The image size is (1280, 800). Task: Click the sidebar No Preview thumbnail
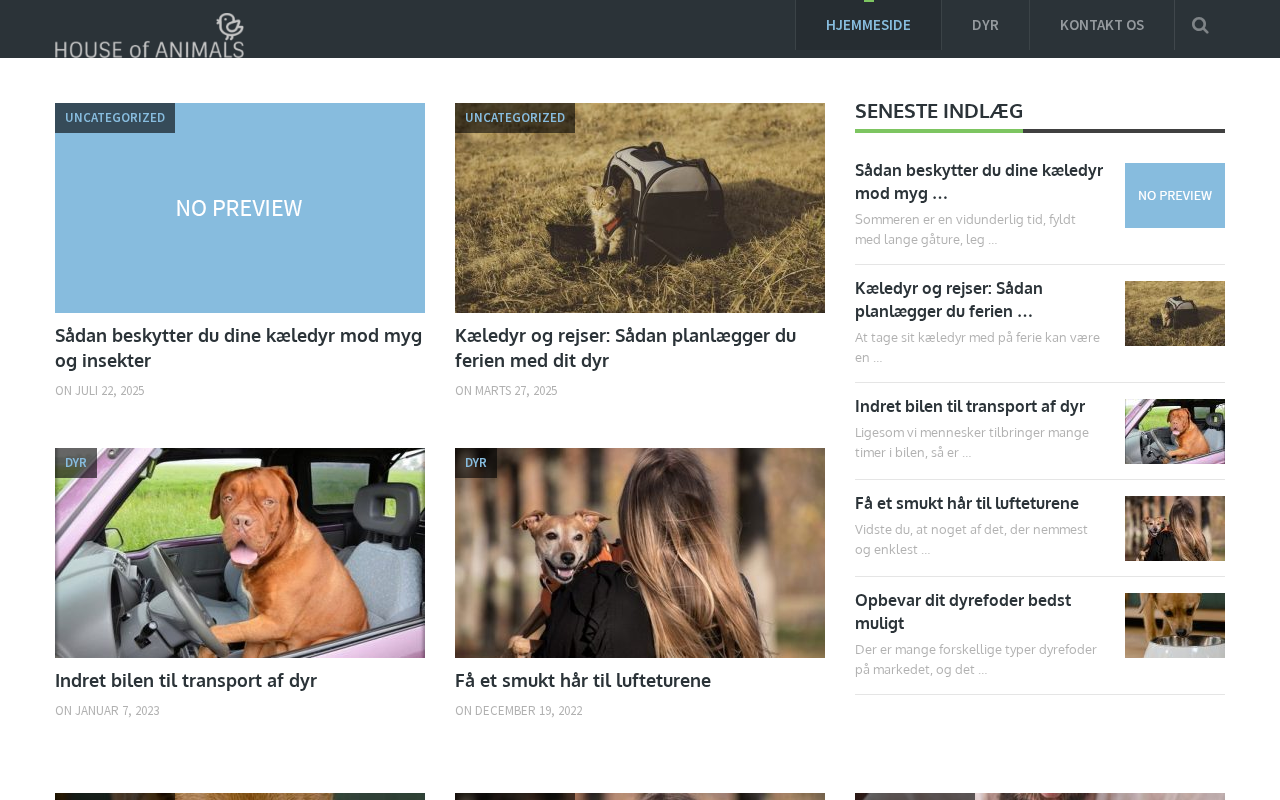pyautogui.click(x=1175, y=196)
